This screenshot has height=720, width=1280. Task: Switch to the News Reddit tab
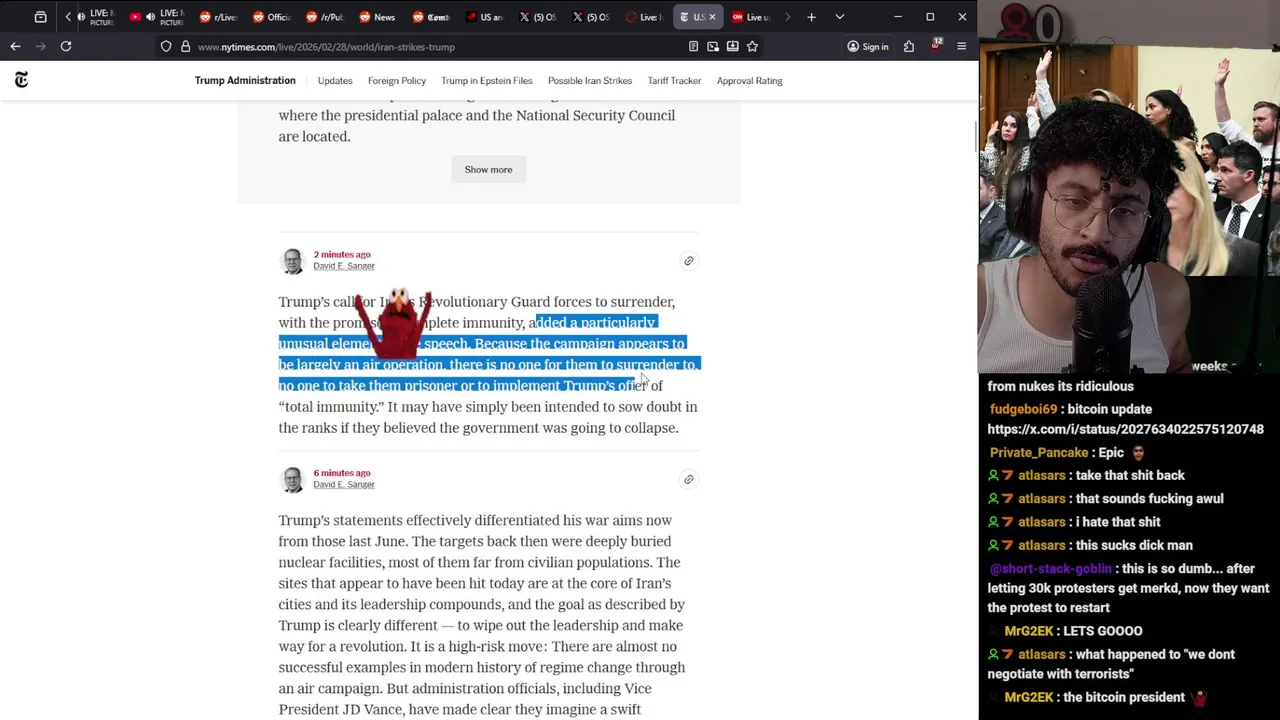377,17
